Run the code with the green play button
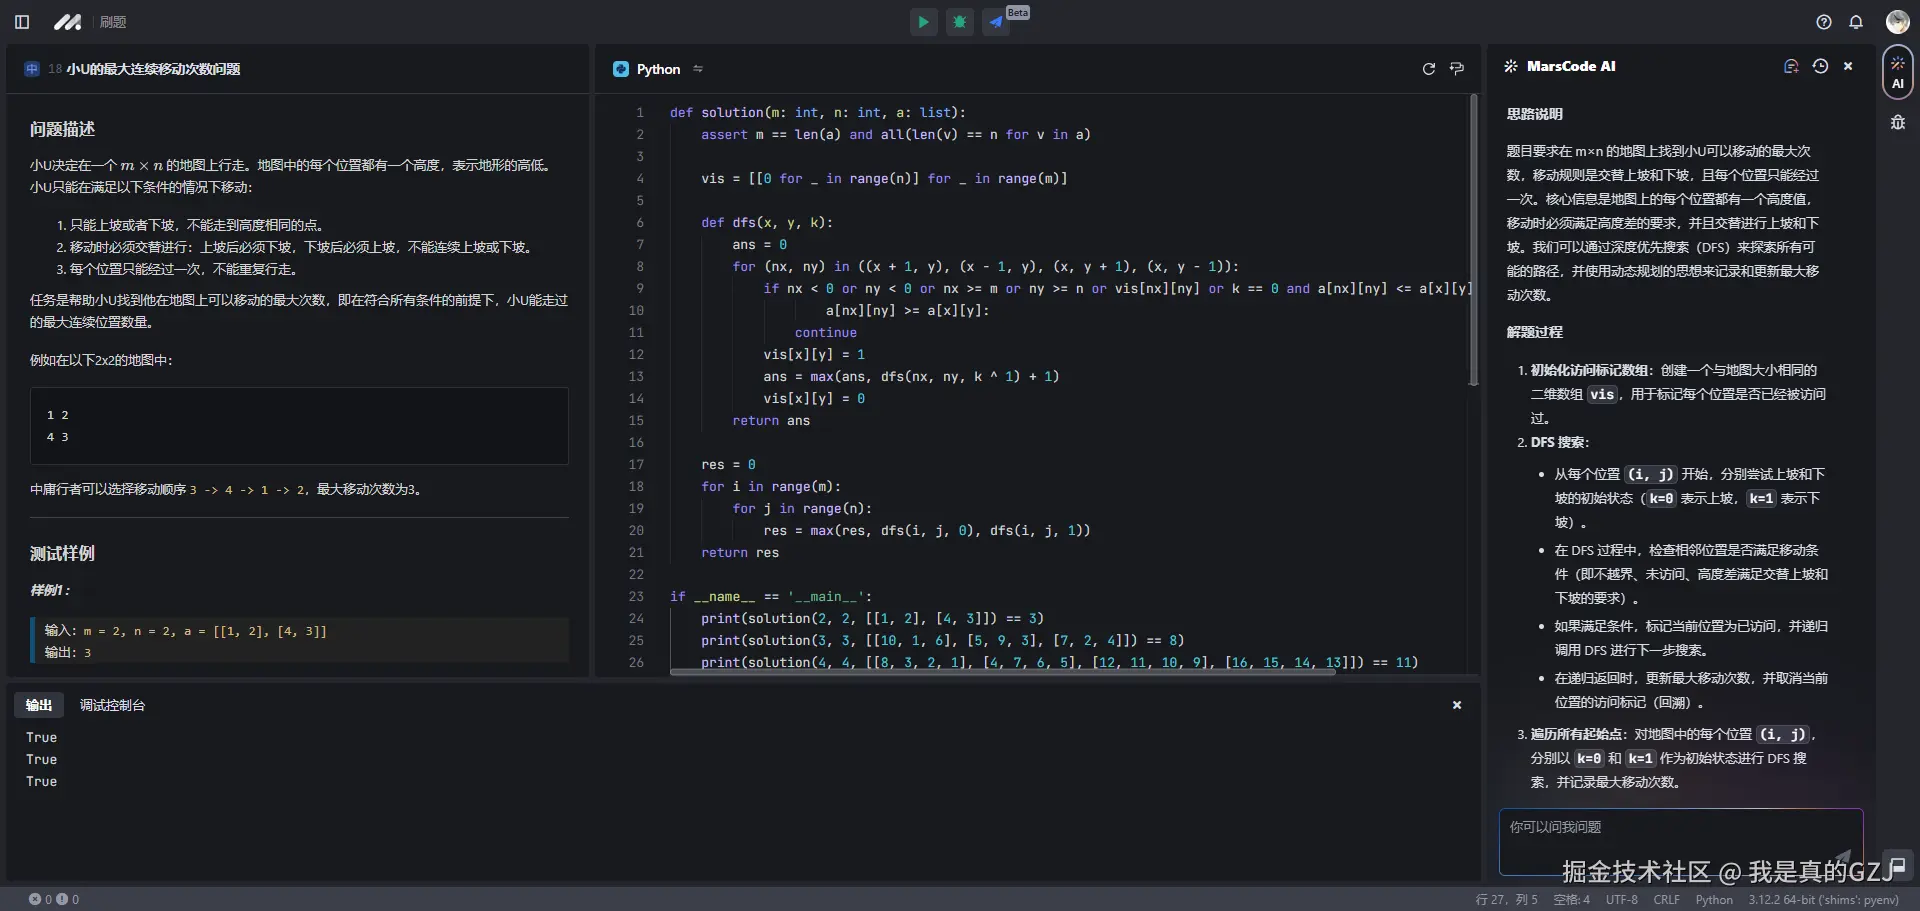1920x911 pixels. click(923, 22)
